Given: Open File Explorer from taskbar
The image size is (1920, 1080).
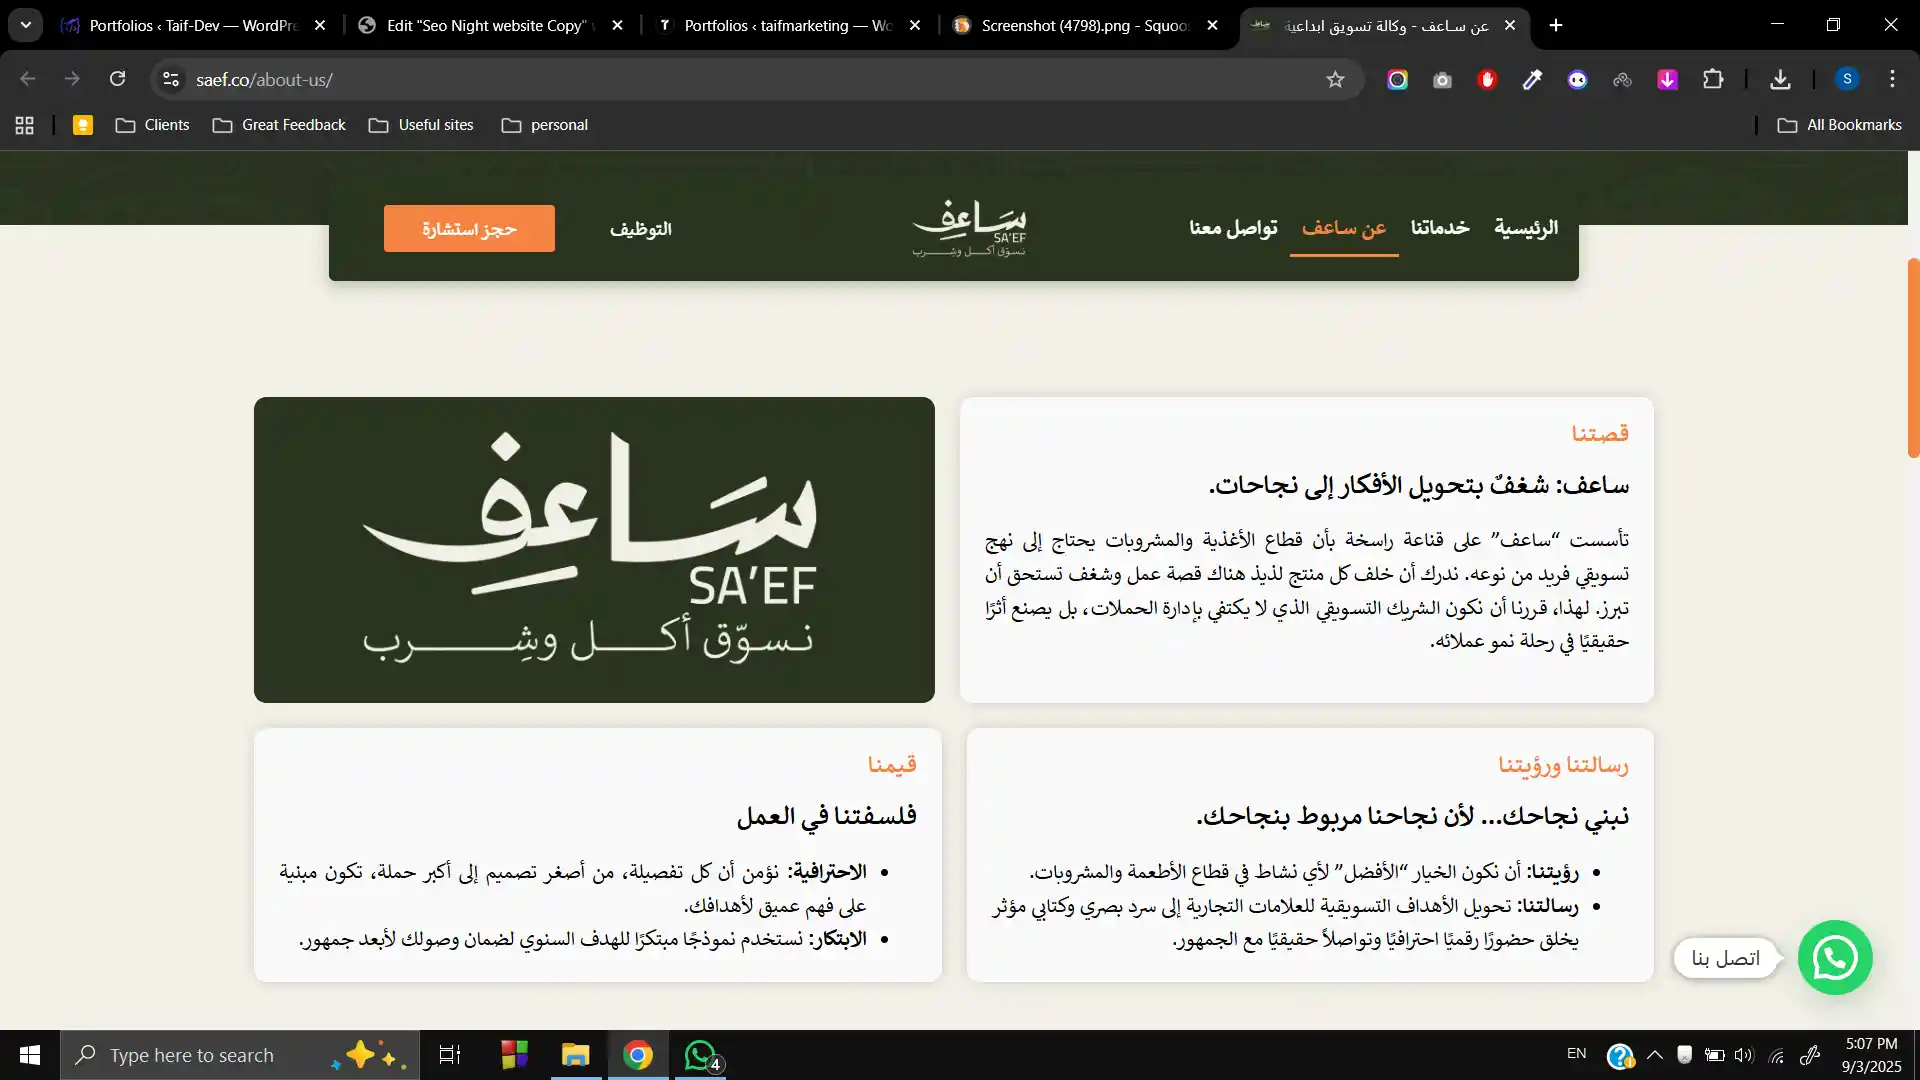Looking at the screenshot, I should tap(575, 1055).
